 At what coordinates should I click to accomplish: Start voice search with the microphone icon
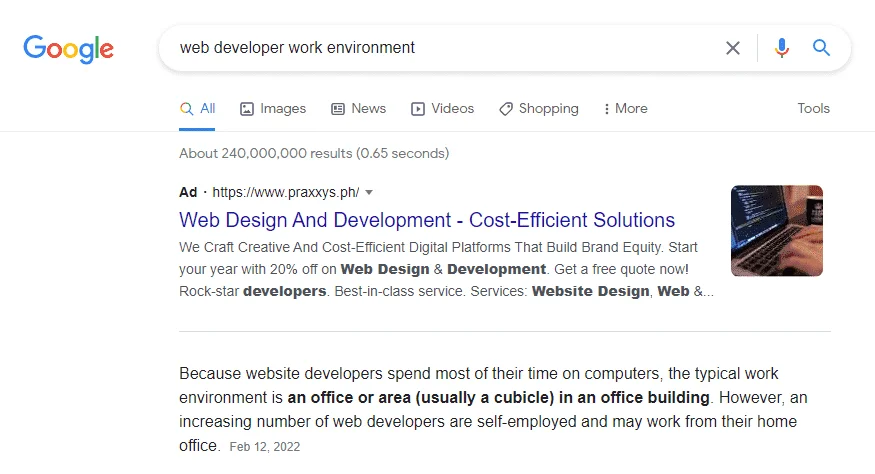(782, 48)
